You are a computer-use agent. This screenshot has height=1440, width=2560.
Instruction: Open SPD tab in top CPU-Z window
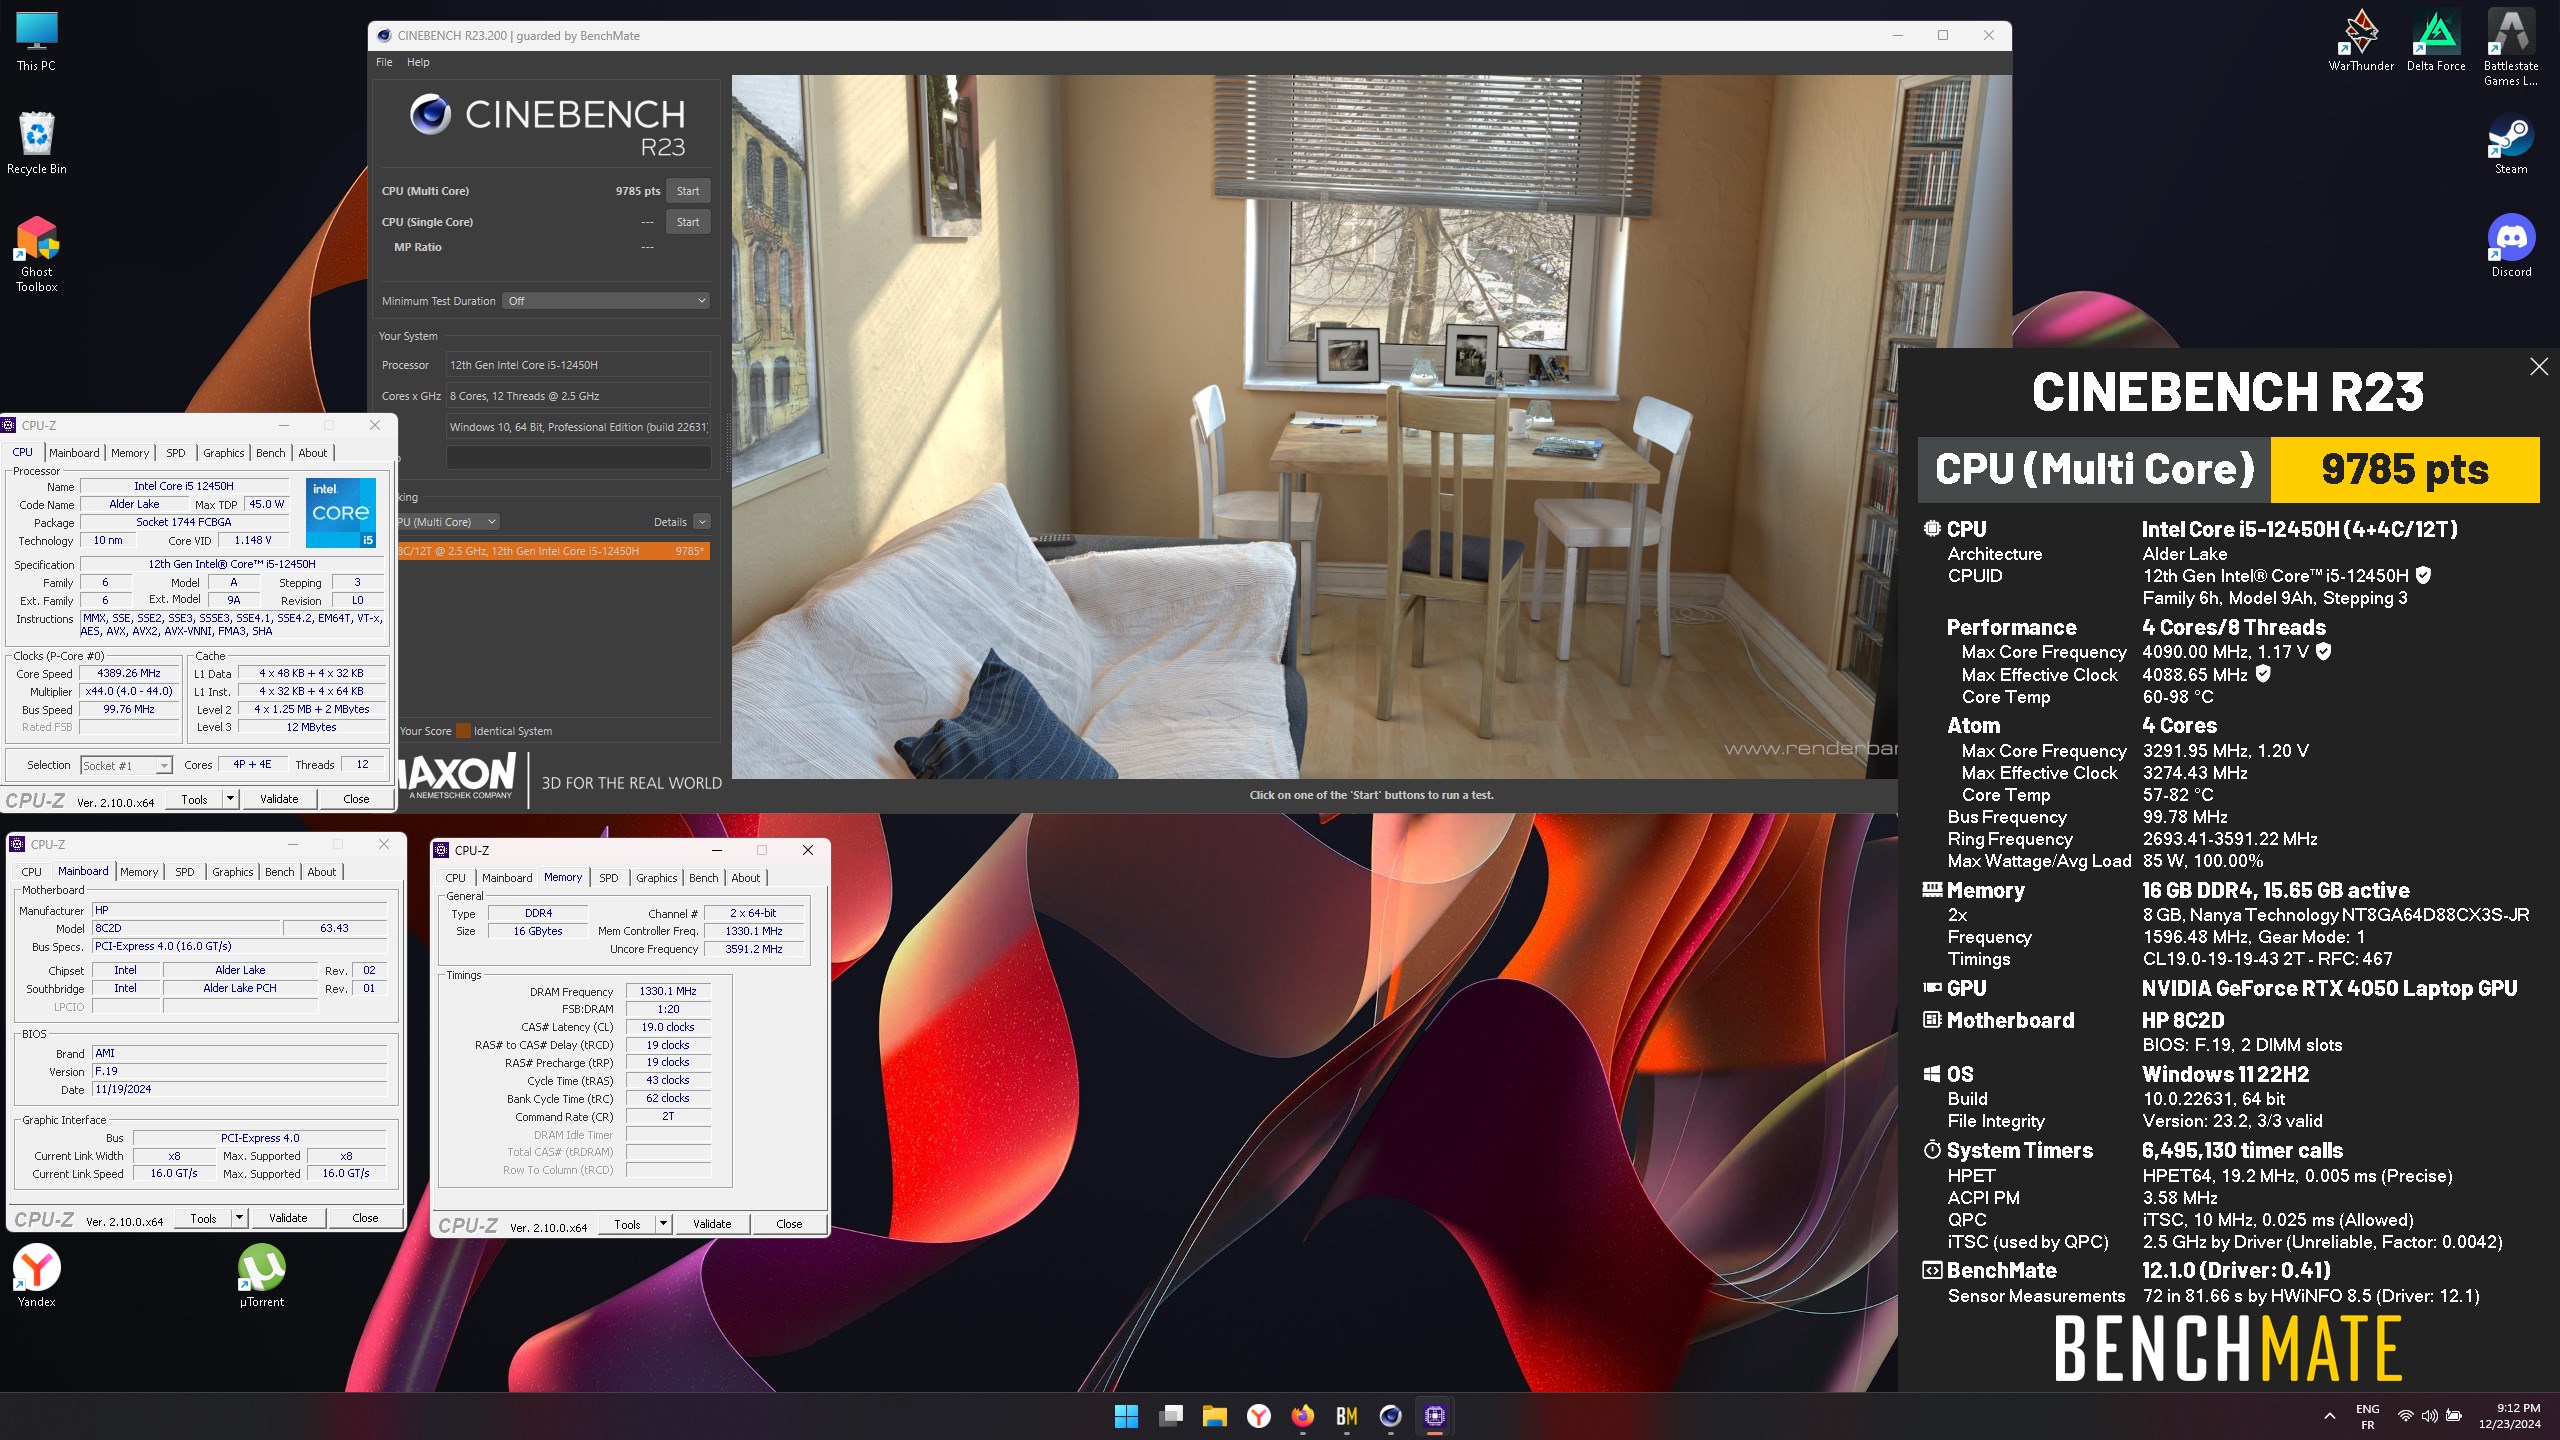coord(176,453)
